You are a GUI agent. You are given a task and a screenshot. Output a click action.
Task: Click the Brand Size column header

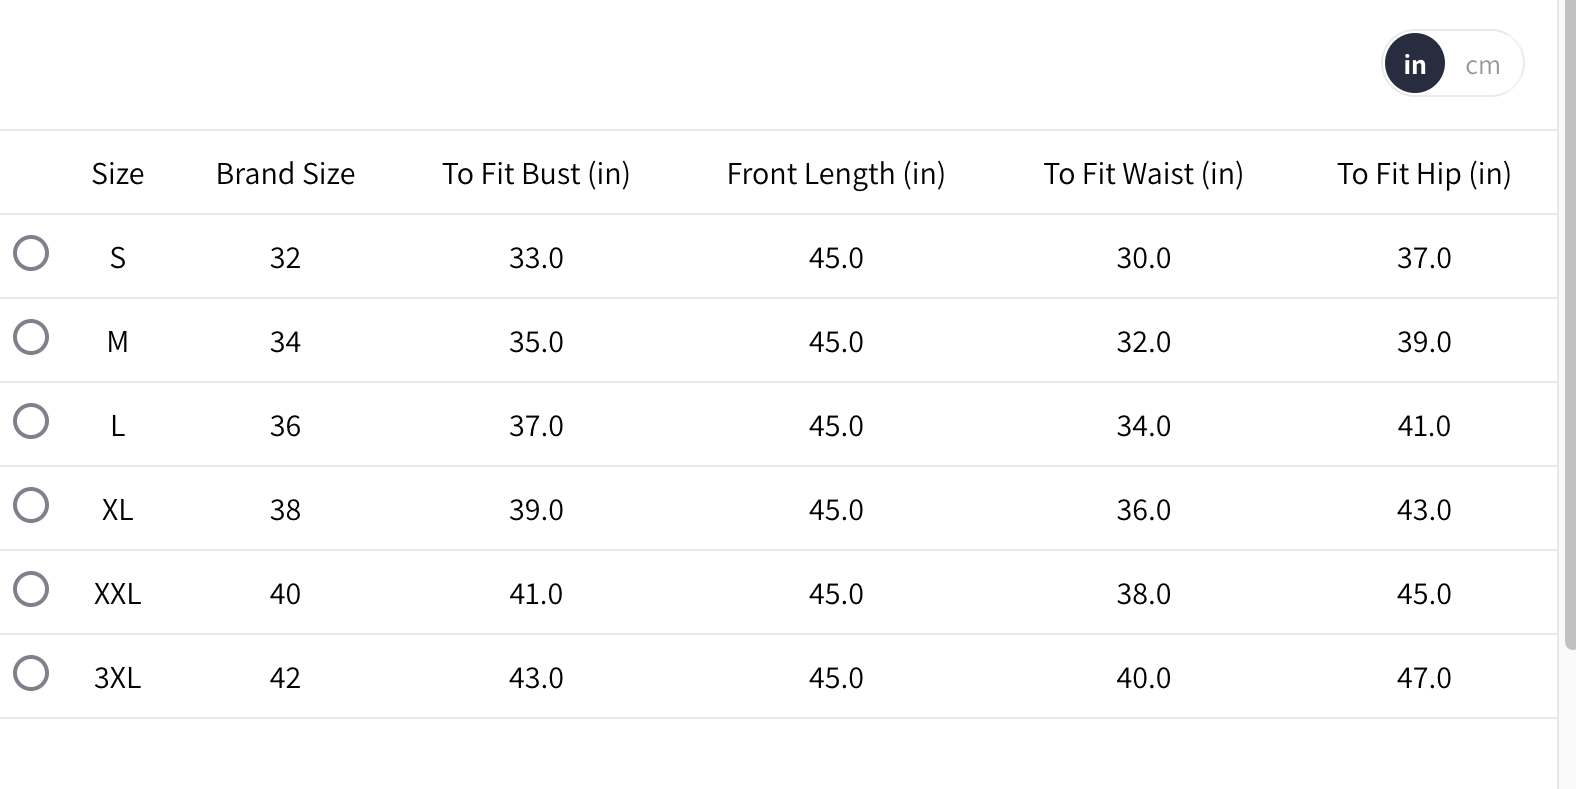(285, 174)
